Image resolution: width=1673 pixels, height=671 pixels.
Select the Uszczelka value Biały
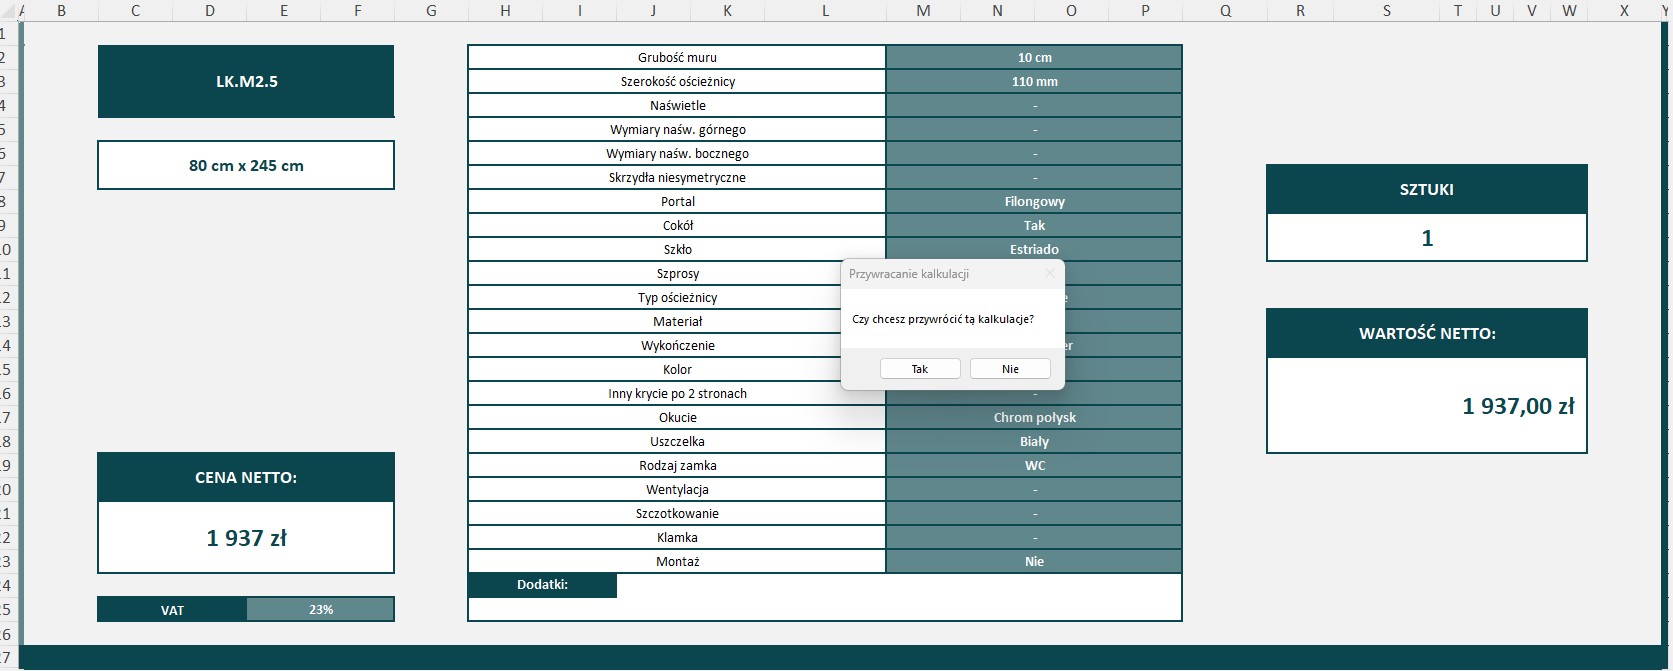(1034, 441)
